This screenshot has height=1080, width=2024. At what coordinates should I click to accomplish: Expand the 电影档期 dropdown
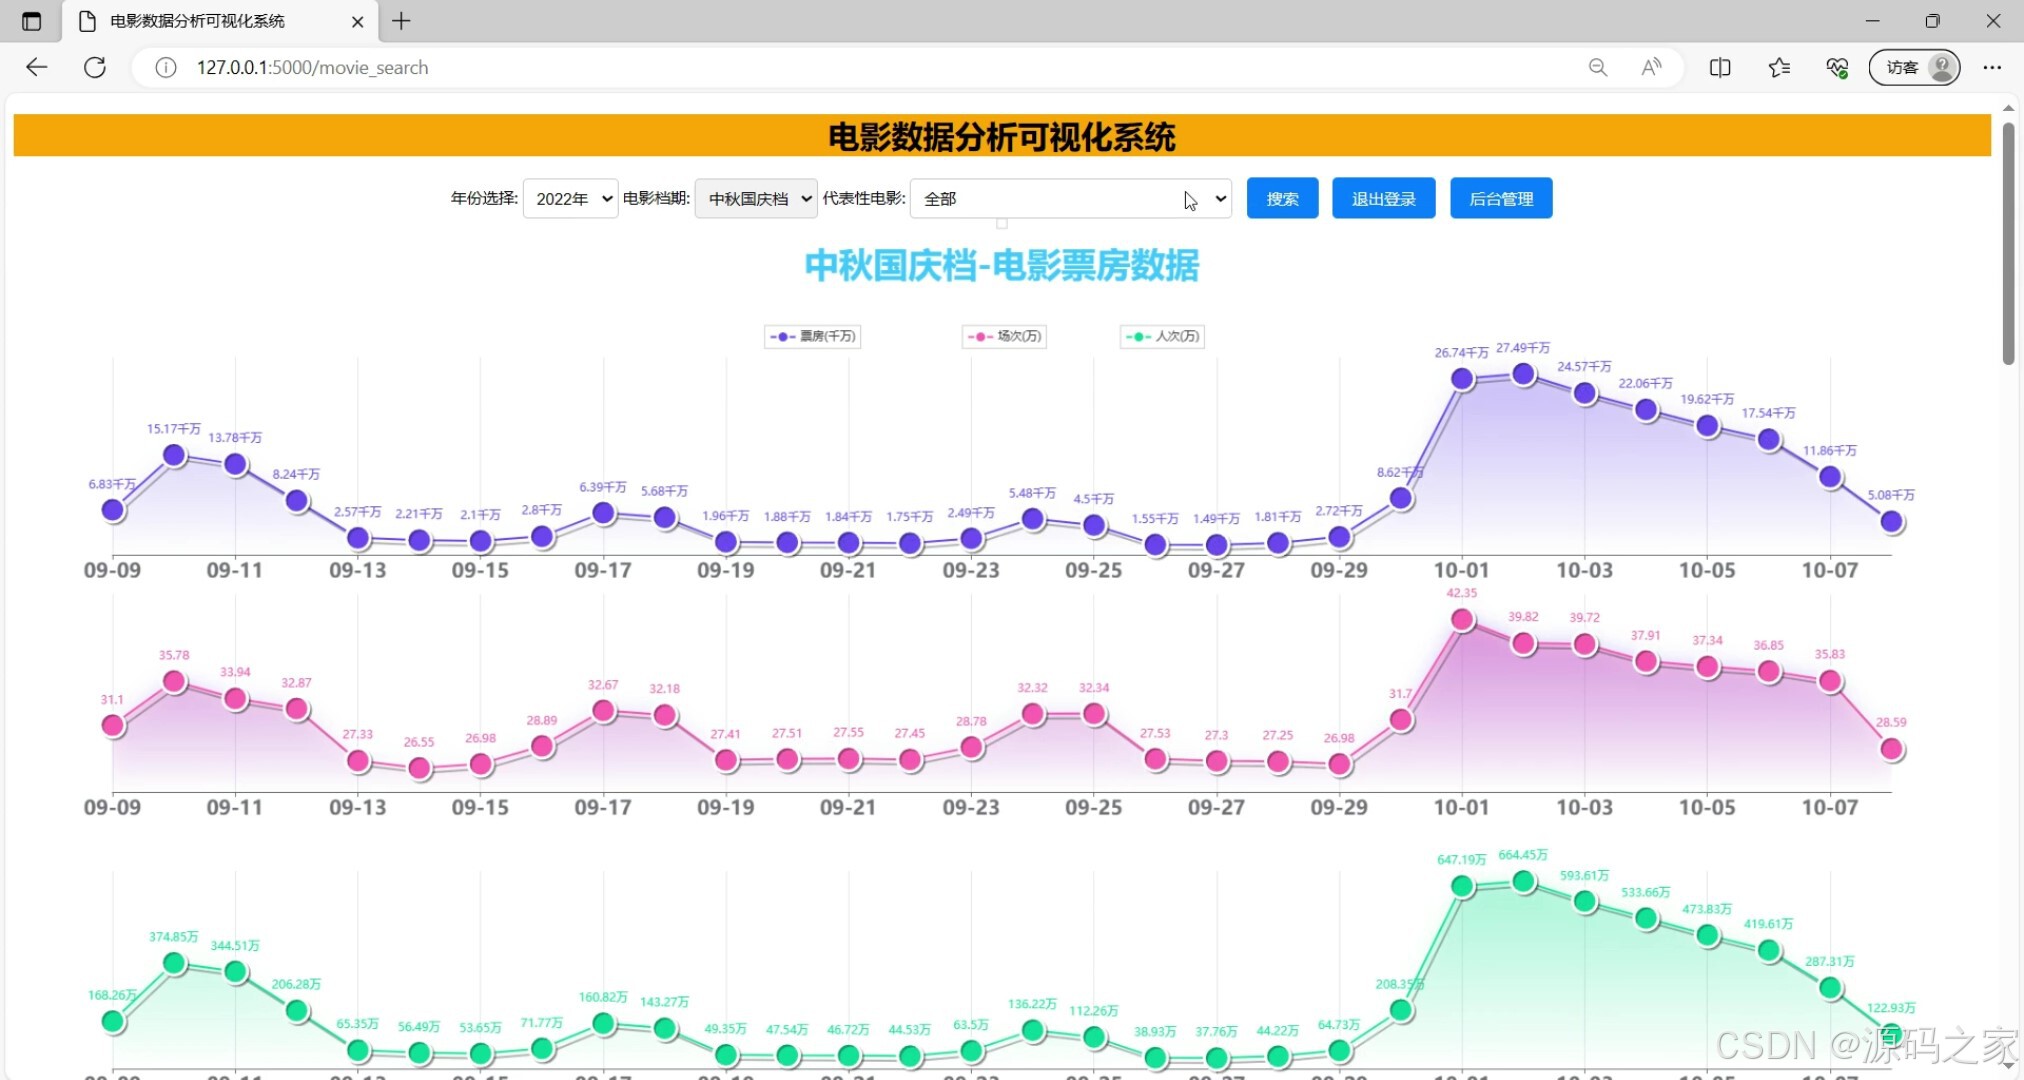coord(755,198)
